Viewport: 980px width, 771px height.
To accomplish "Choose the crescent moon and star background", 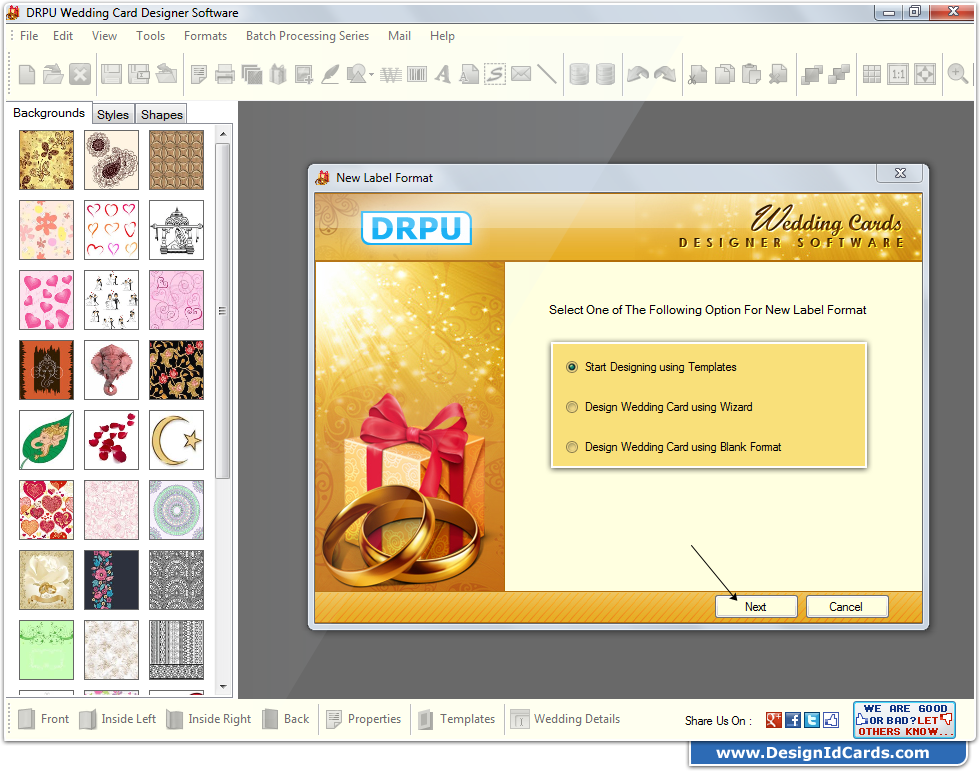I will click(x=176, y=440).
